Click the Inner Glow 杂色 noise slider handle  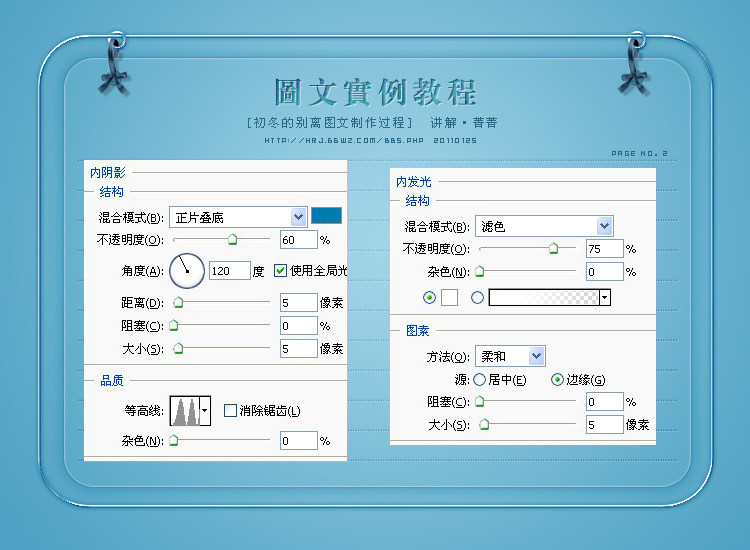click(480, 271)
